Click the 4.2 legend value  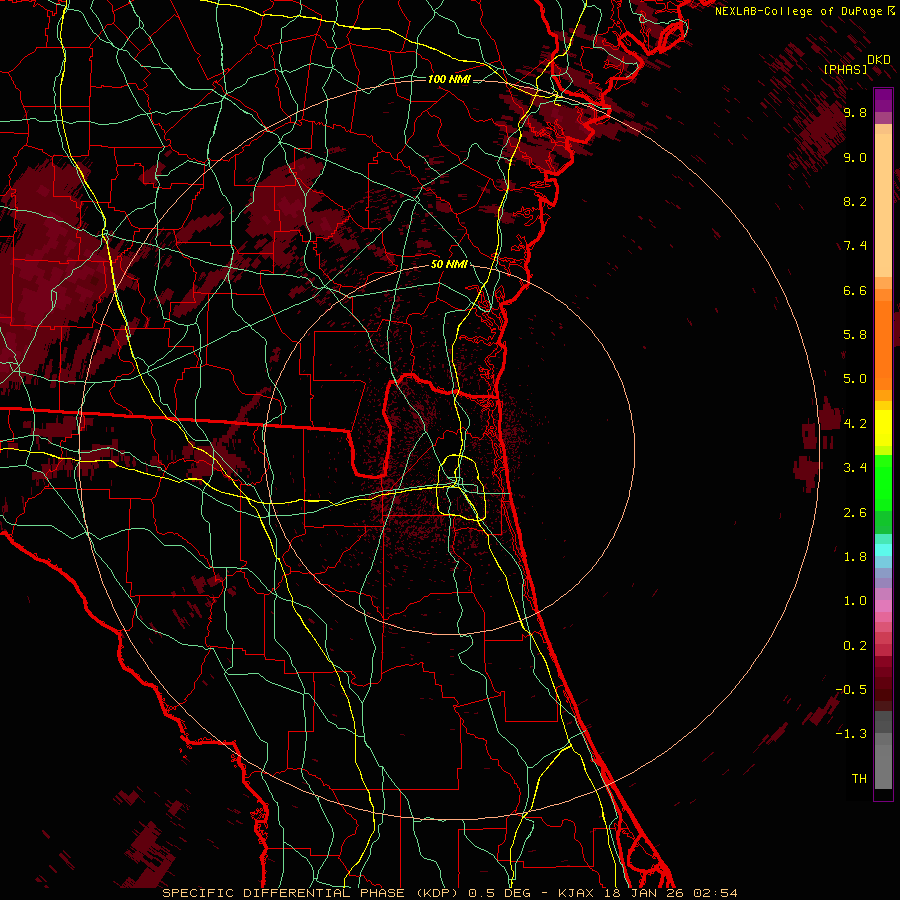click(x=855, y=424)
